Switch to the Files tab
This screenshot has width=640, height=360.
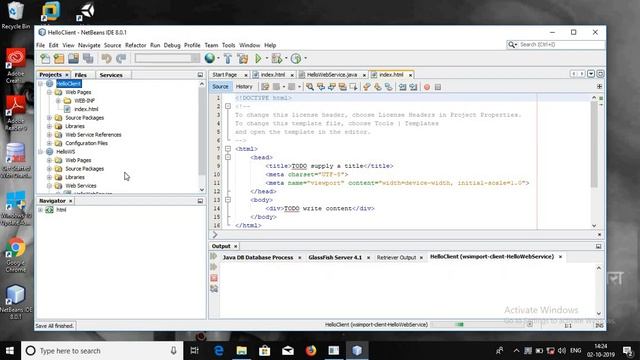click(81, 75)
